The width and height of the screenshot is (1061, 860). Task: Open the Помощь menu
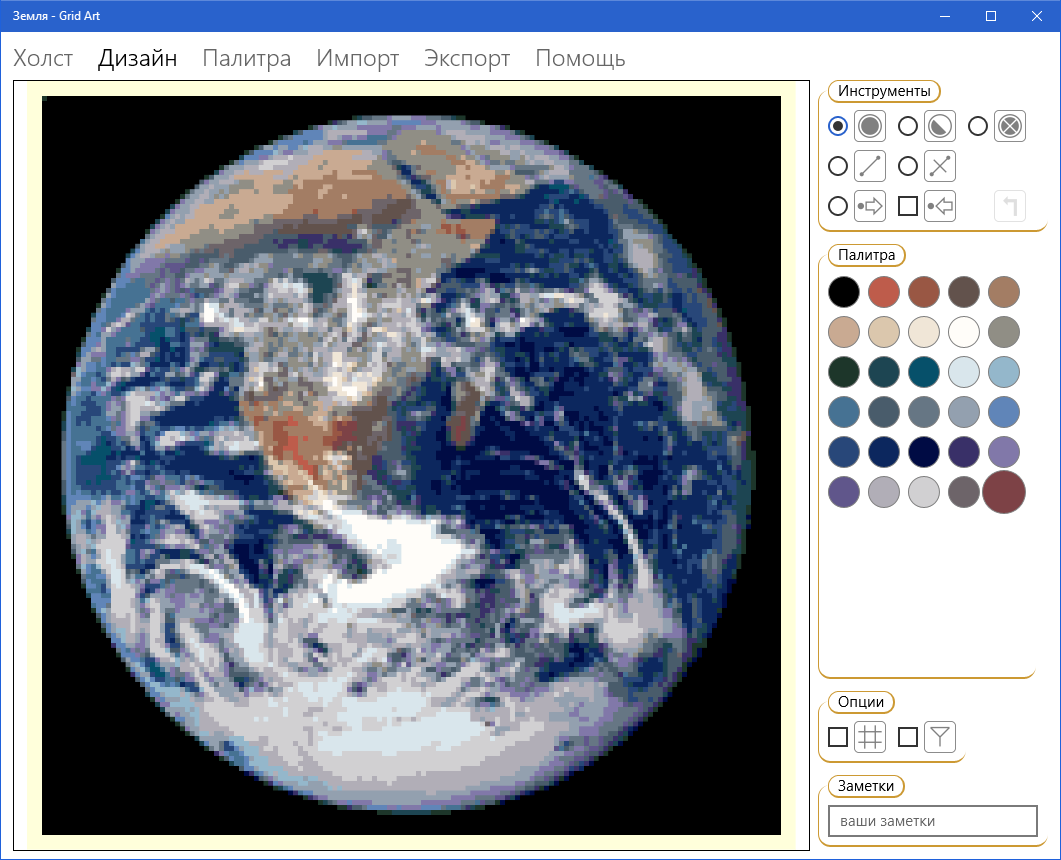pos(580,58)
